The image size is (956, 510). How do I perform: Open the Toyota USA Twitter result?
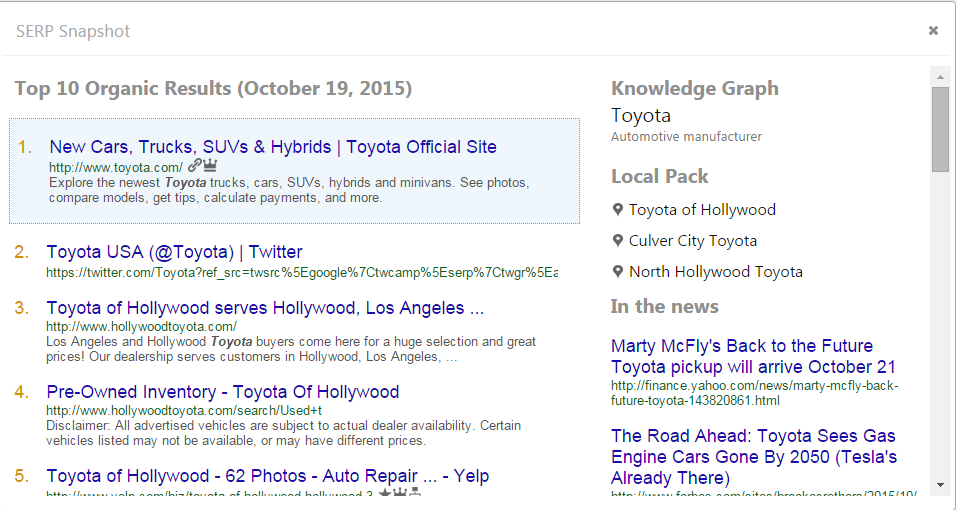174,252
